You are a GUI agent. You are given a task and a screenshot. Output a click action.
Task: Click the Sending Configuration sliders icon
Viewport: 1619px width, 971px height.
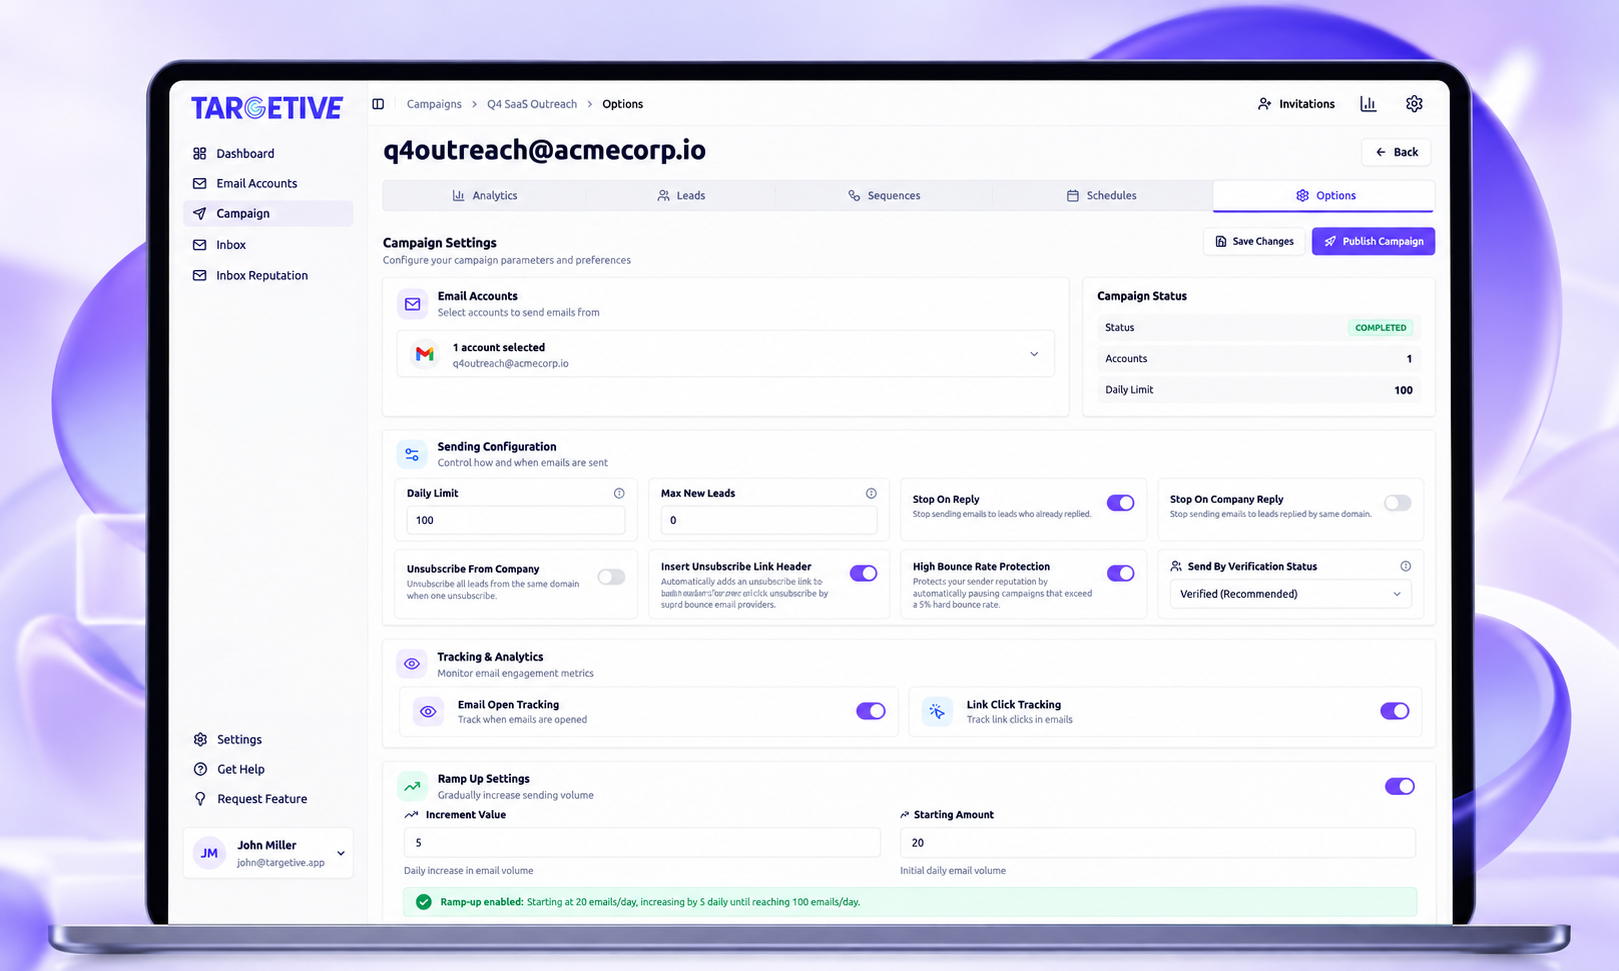click(x=412, y=454)
